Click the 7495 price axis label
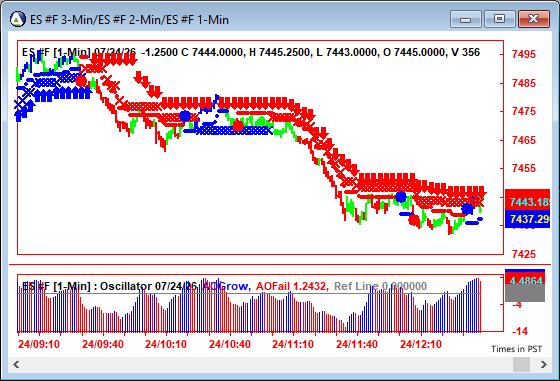Image resolution: width=560 pixels, height=381 pixels. coord(524,54)
